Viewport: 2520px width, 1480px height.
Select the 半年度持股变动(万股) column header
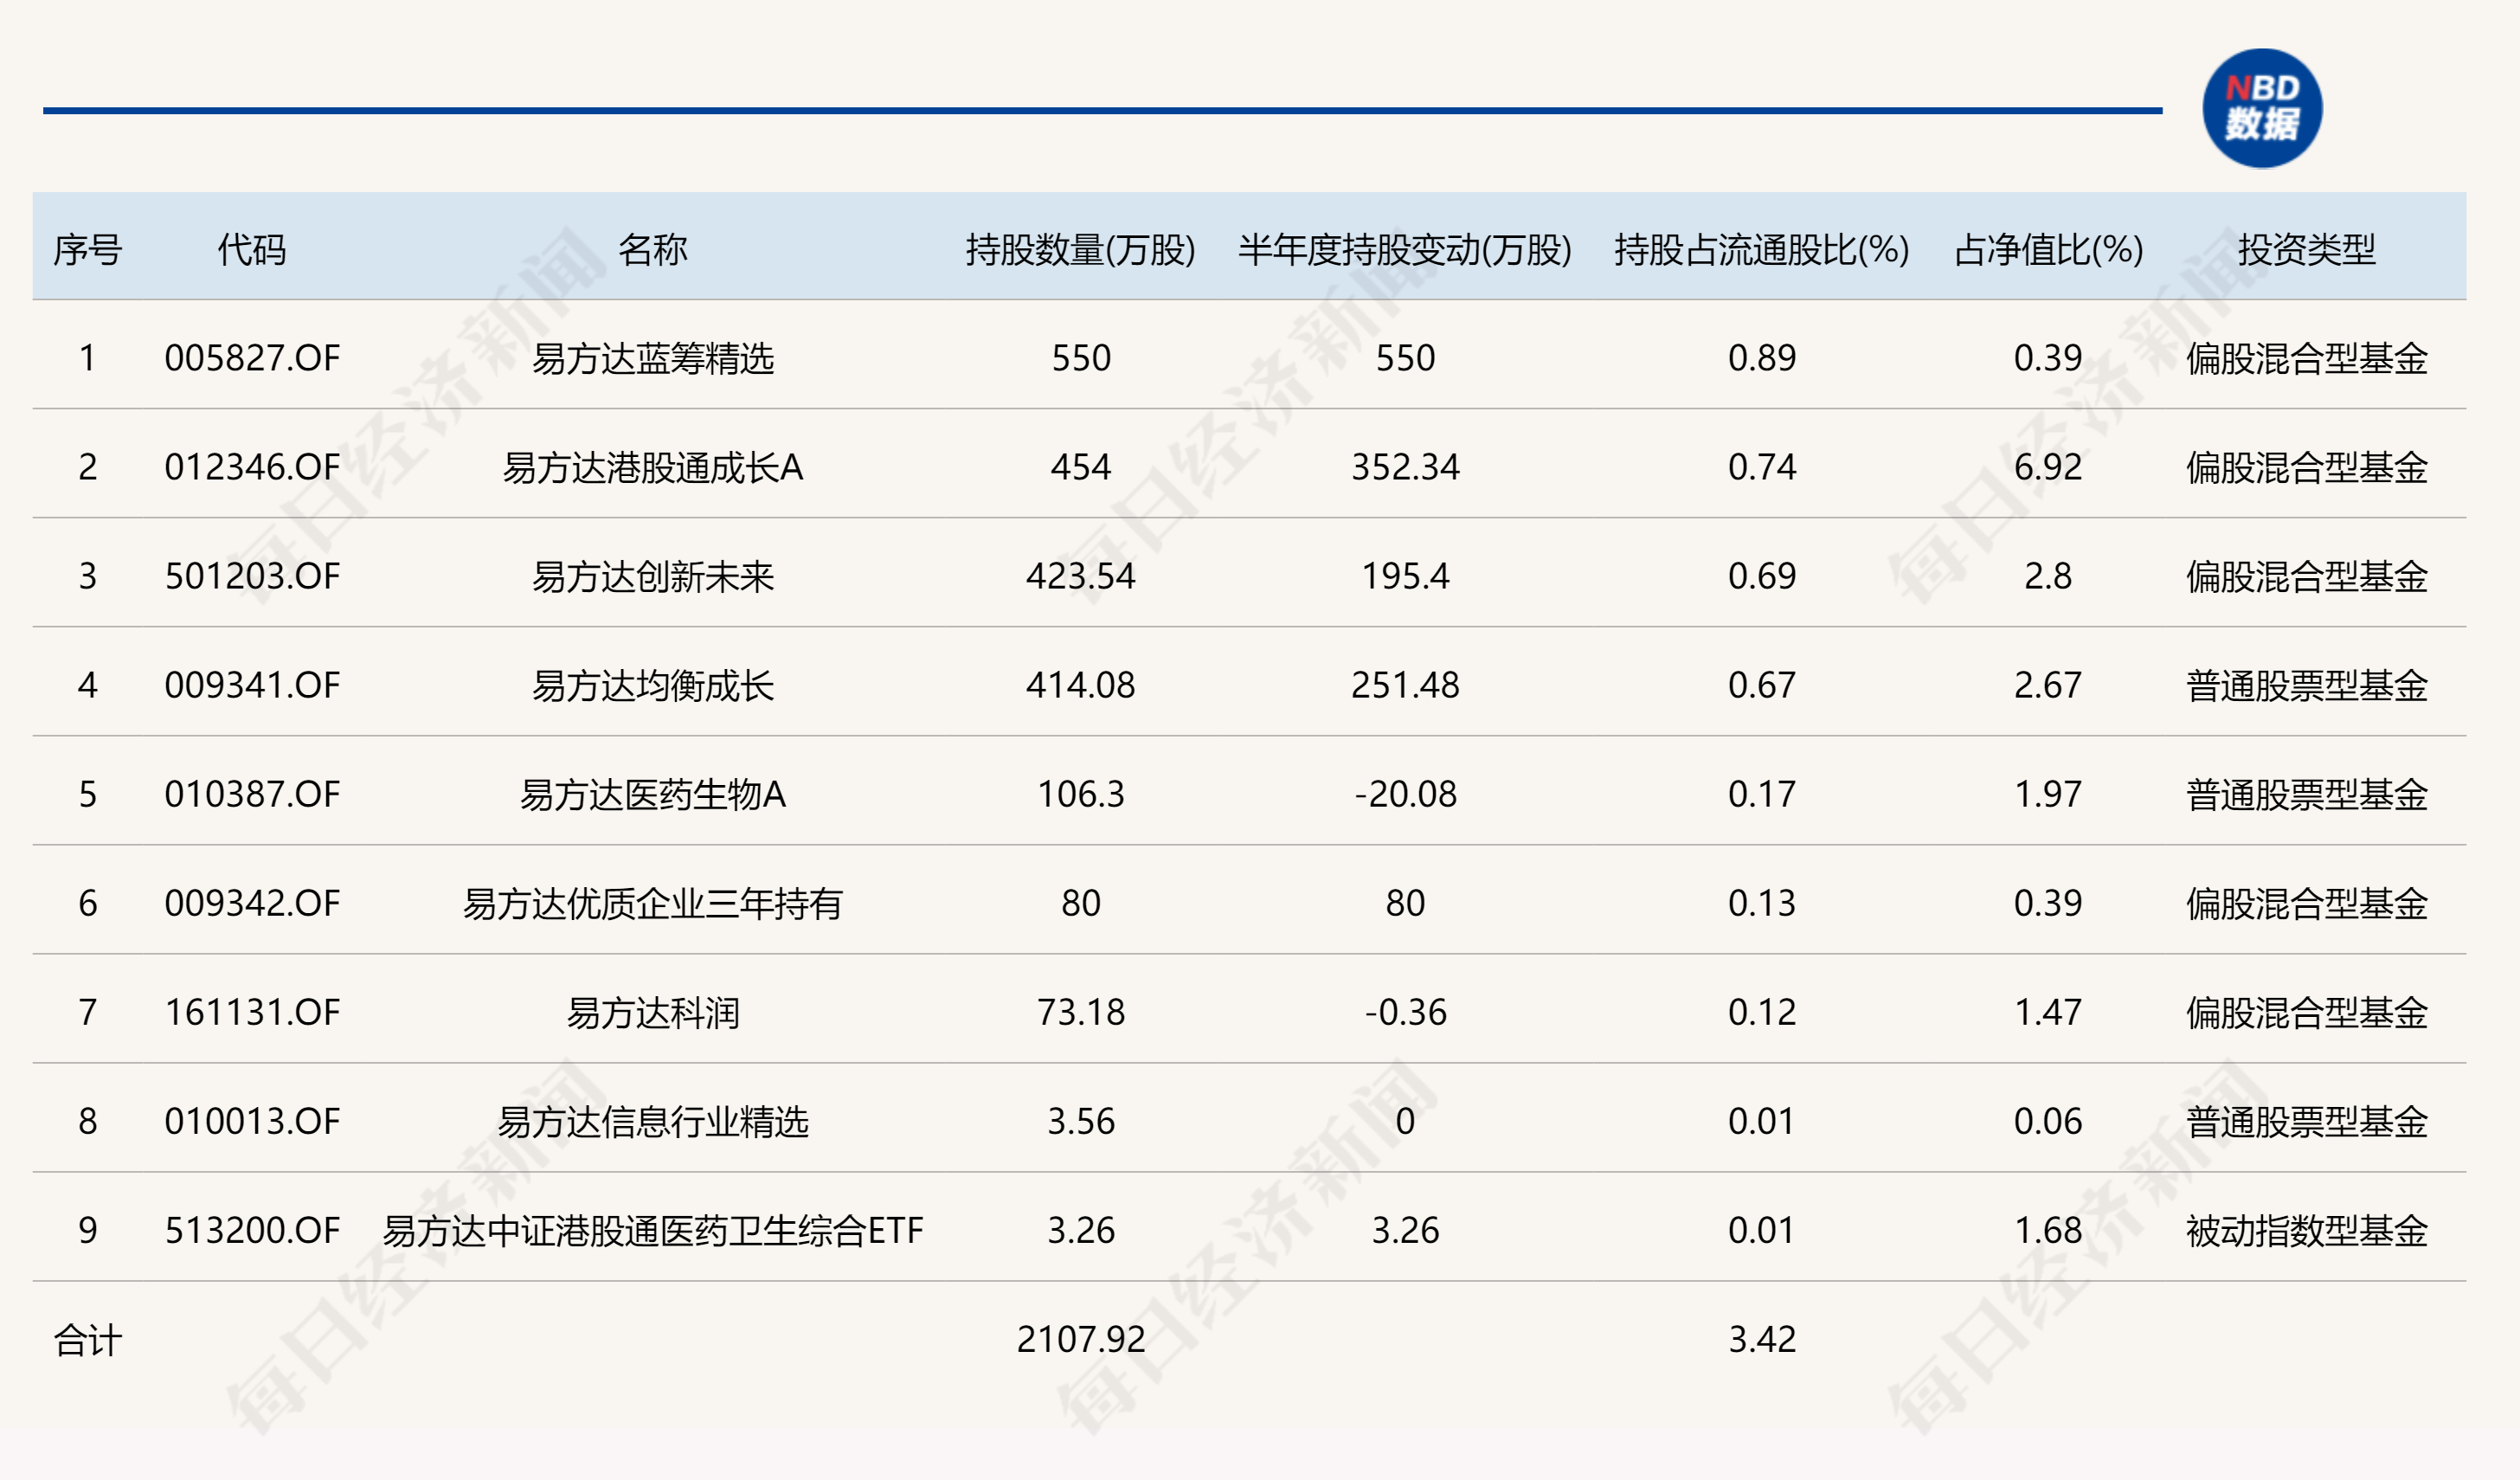tap(1405, 249)
